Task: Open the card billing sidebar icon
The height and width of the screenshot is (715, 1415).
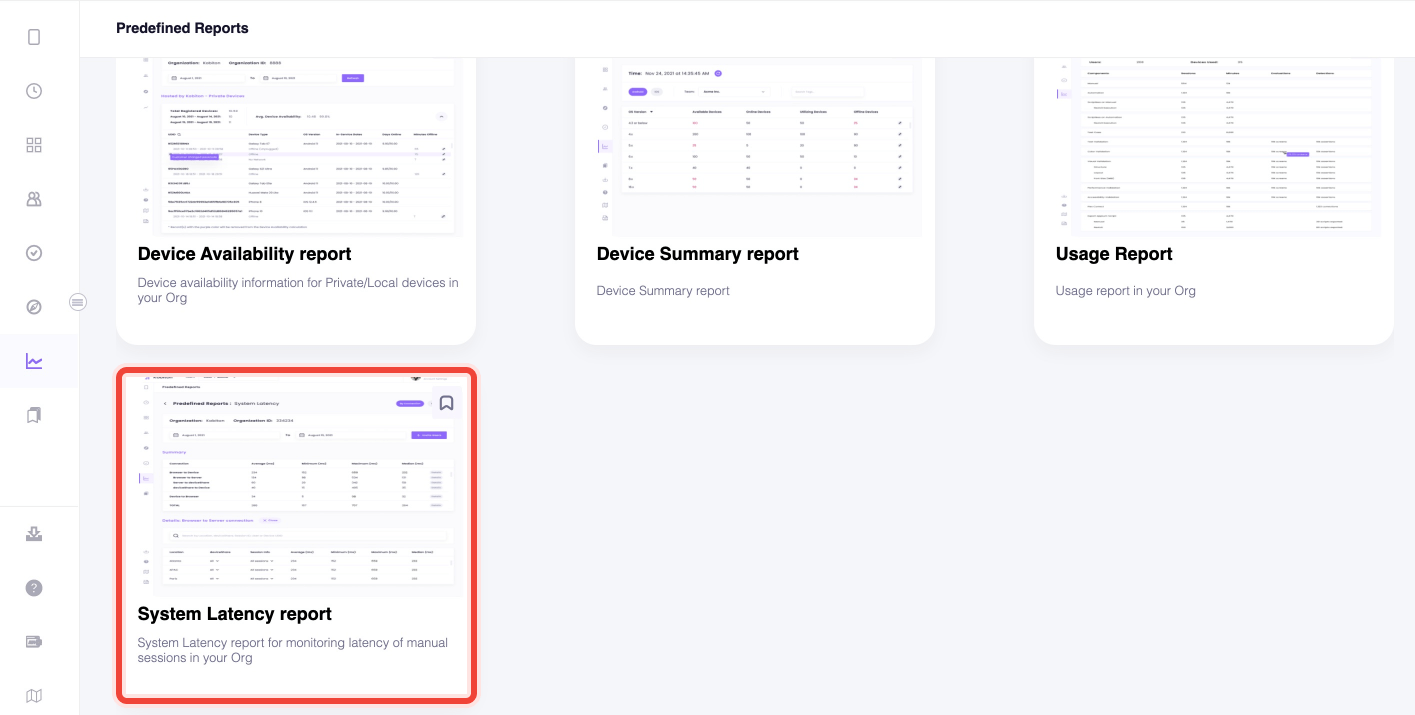Action: (x=34, y=642)
